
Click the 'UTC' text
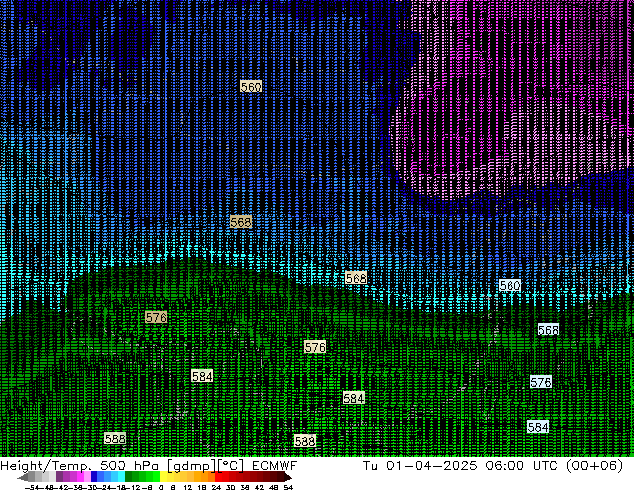pos(545,466)
